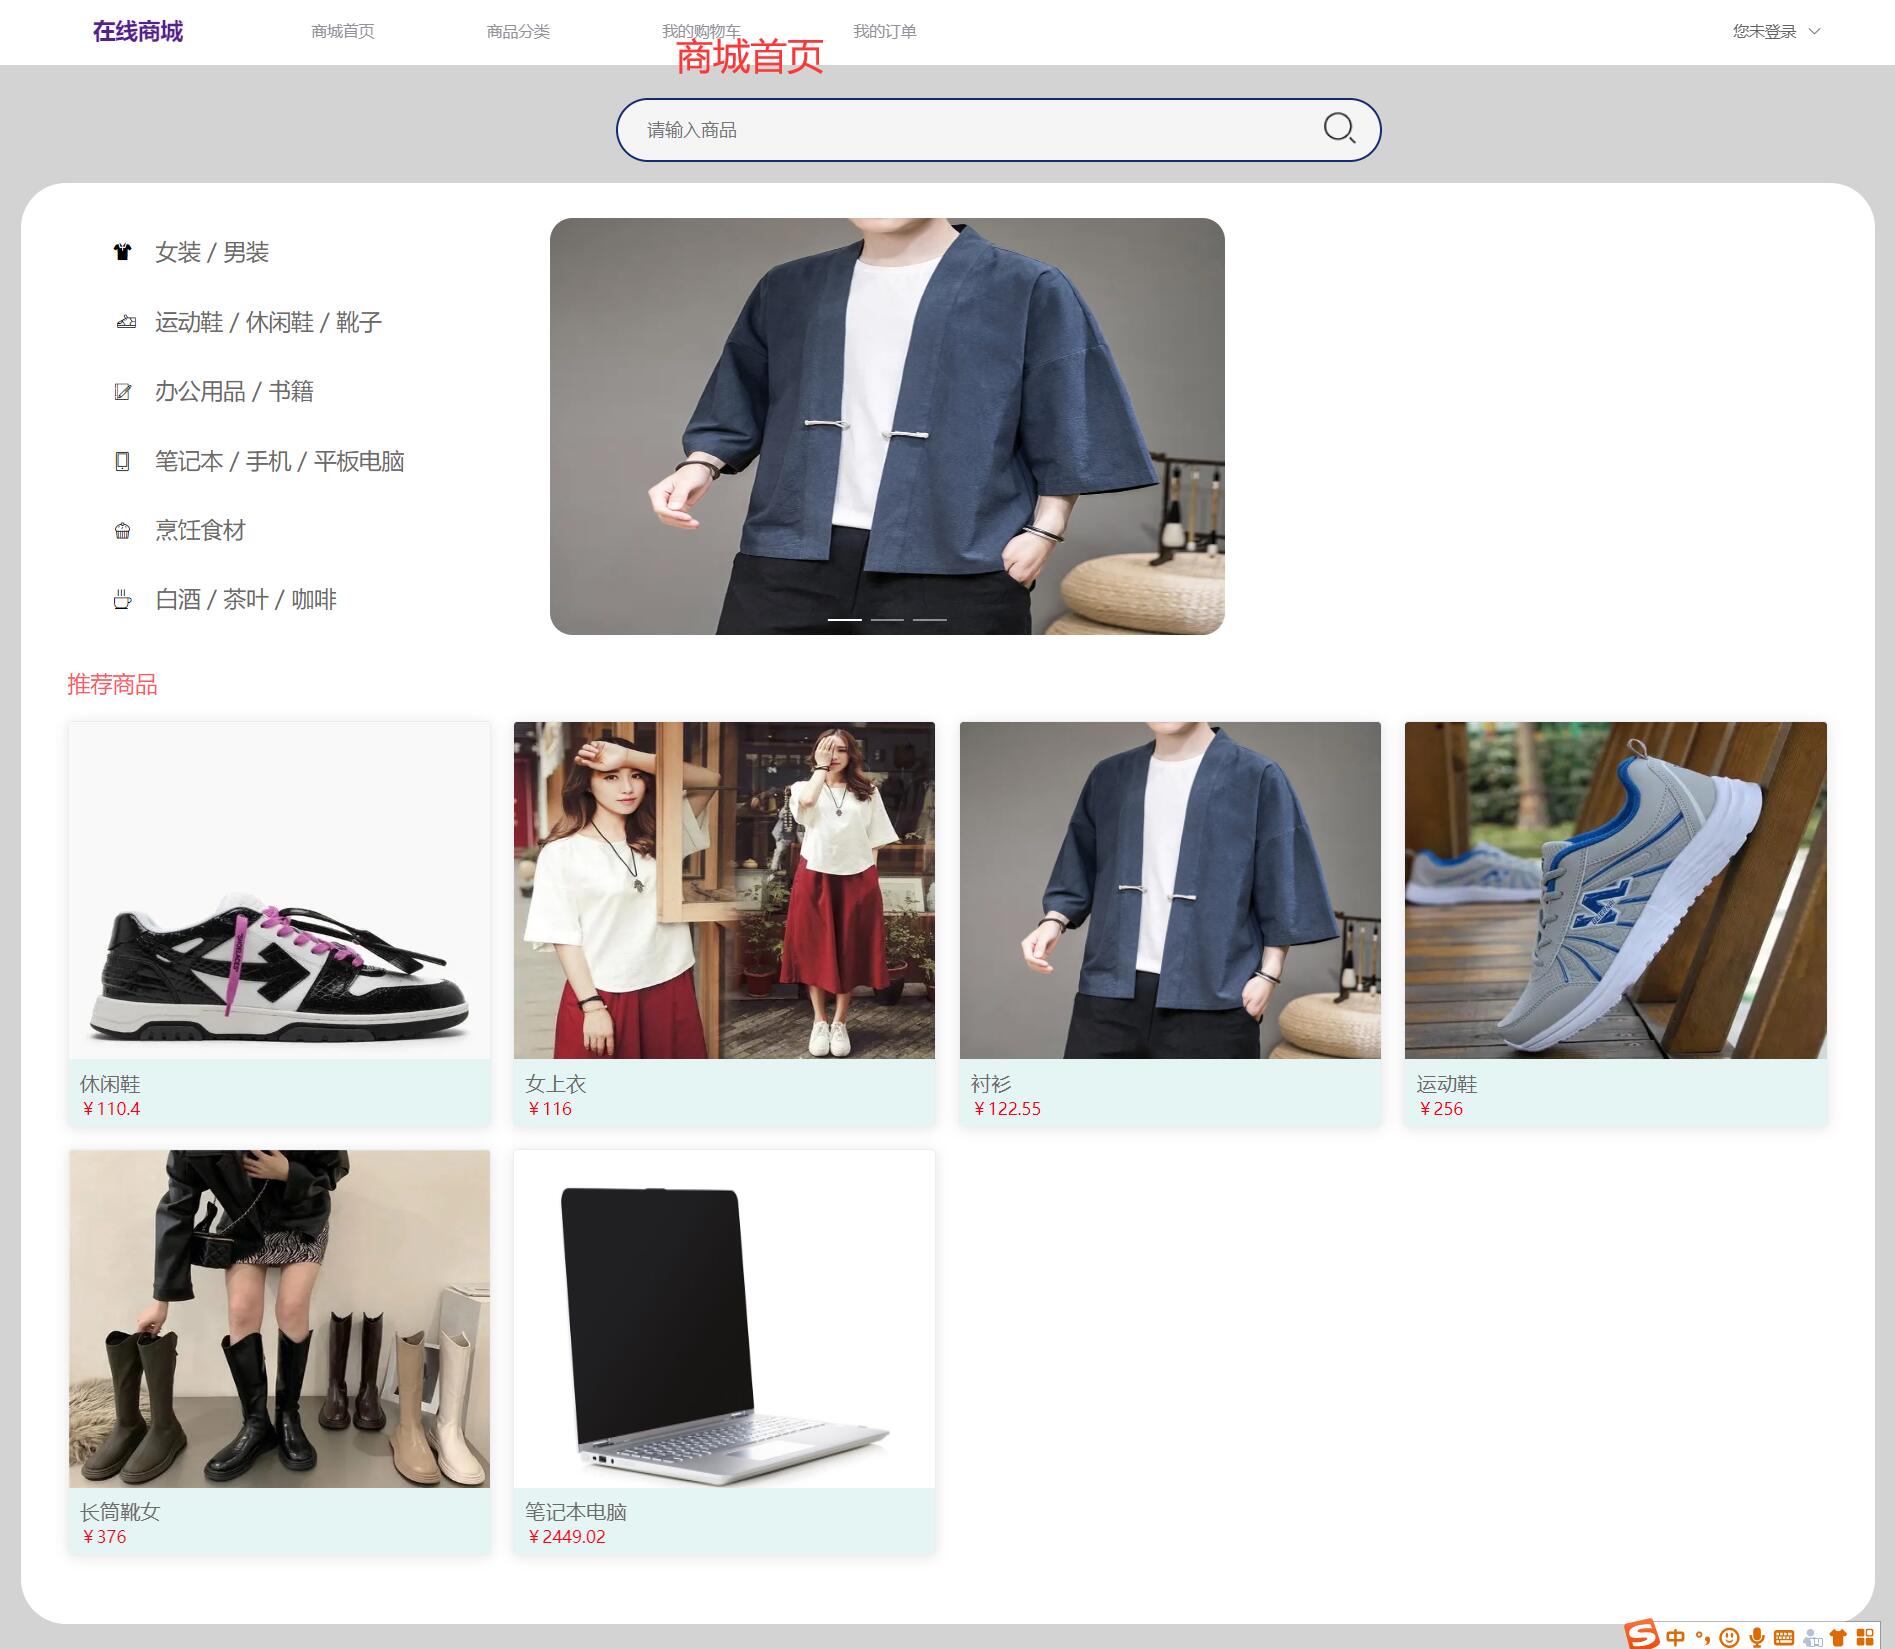Open 我的购物车 navigation item
This screenshot has height=1649, width=1895.
(701, 32)
